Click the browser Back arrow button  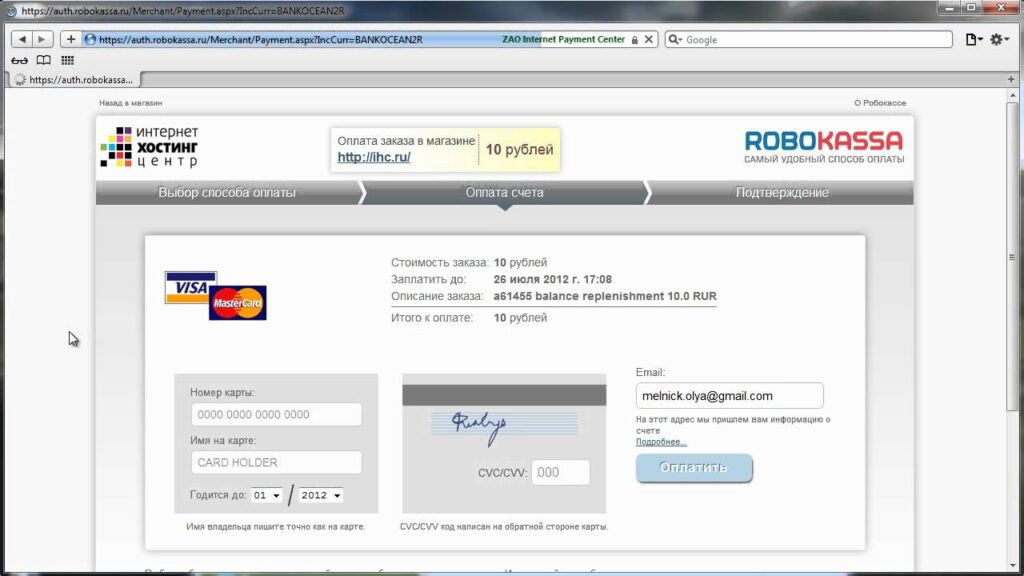(x=22, y=39)
